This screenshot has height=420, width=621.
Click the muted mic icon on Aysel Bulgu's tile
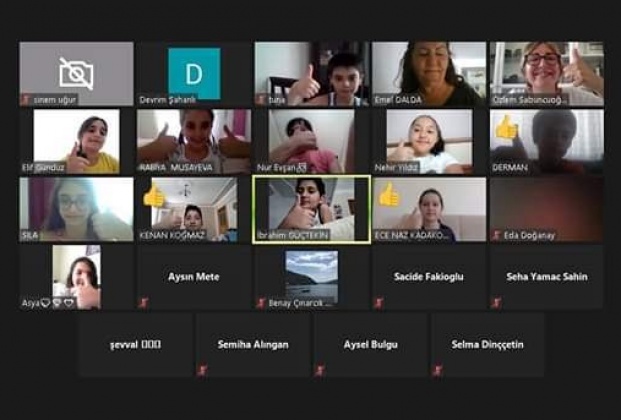(320, 371)
